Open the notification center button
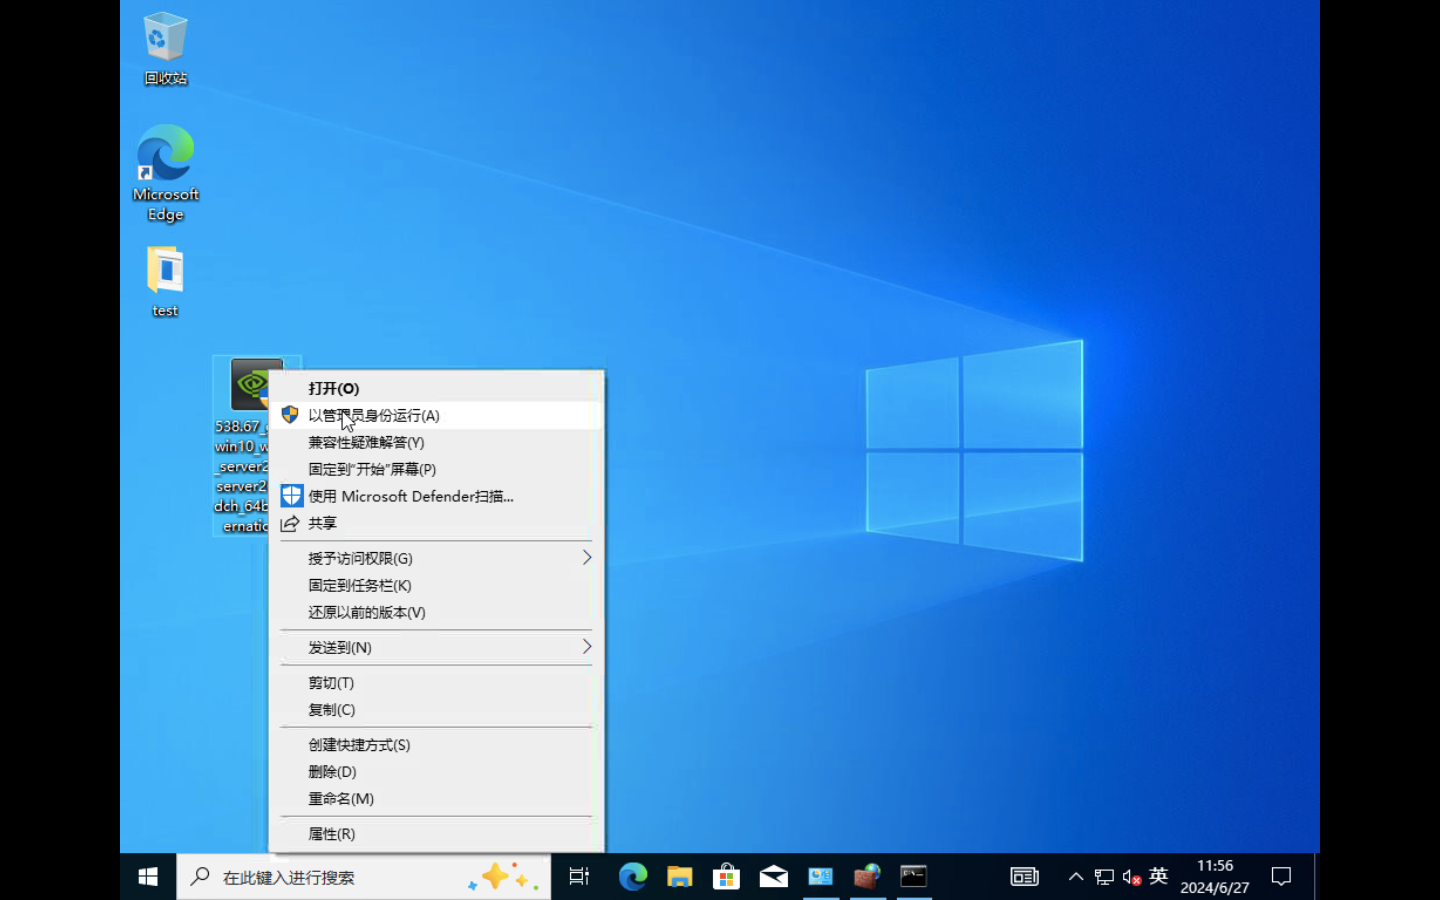 pyautogui.click(x=1281, y=877)
